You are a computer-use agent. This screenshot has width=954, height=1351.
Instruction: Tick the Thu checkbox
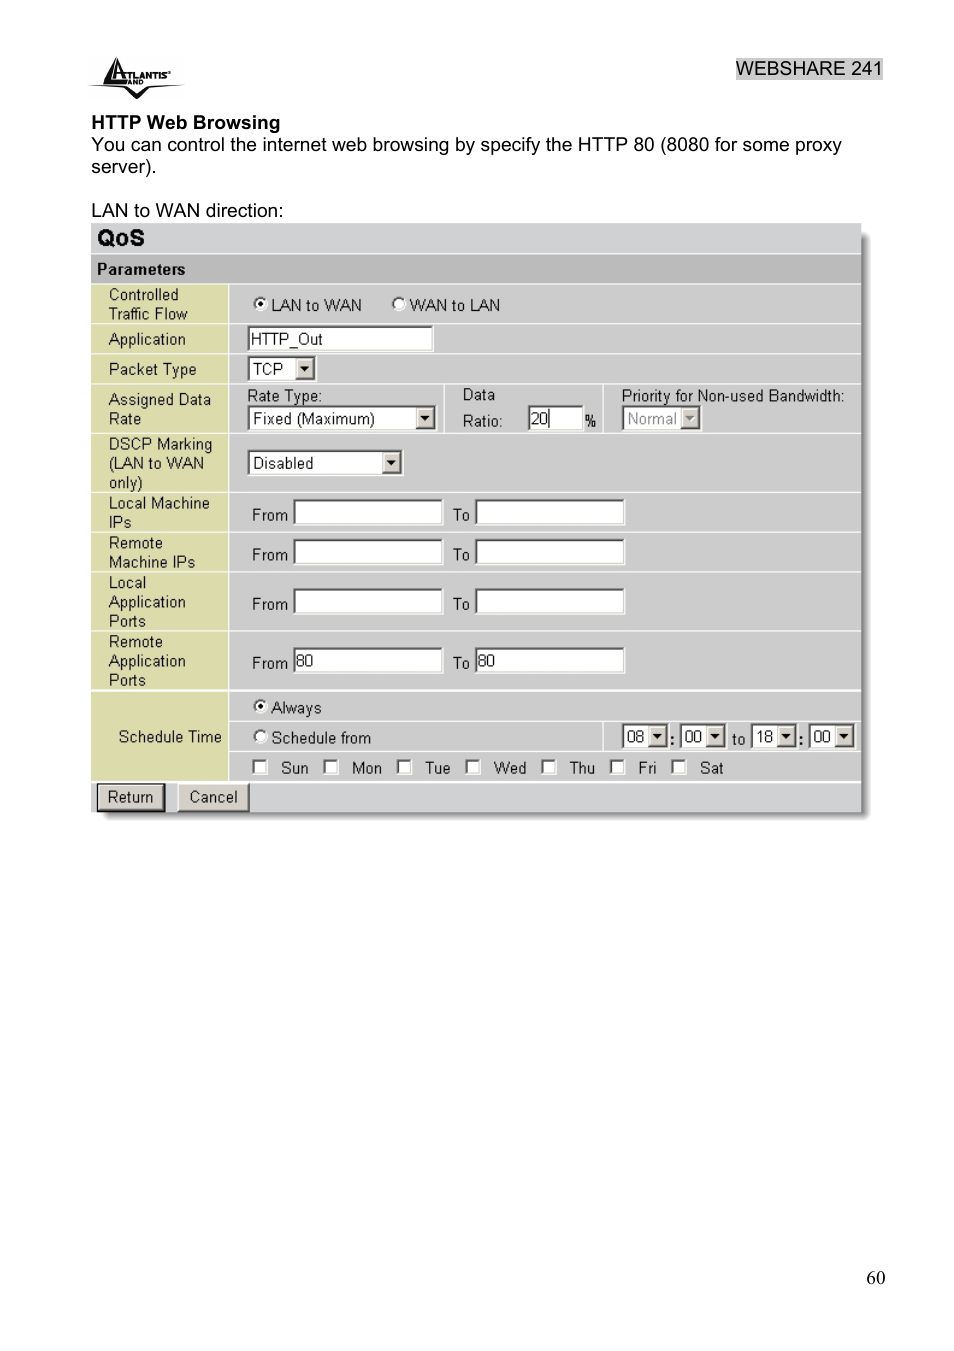click(x=549, y=767)
